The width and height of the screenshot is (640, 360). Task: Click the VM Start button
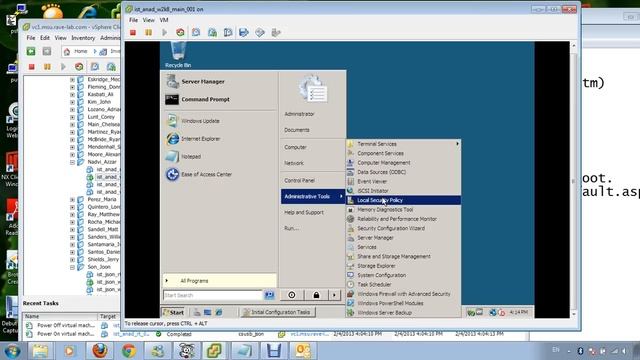173,312
